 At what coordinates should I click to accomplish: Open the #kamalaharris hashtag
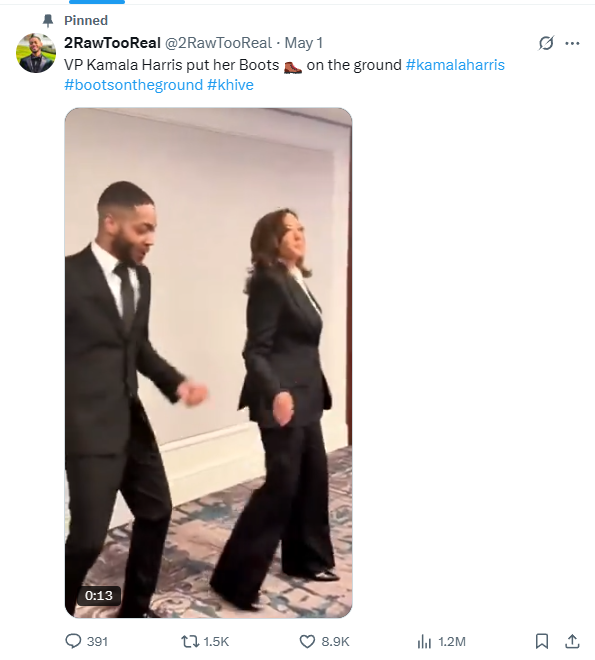[455, 65]
